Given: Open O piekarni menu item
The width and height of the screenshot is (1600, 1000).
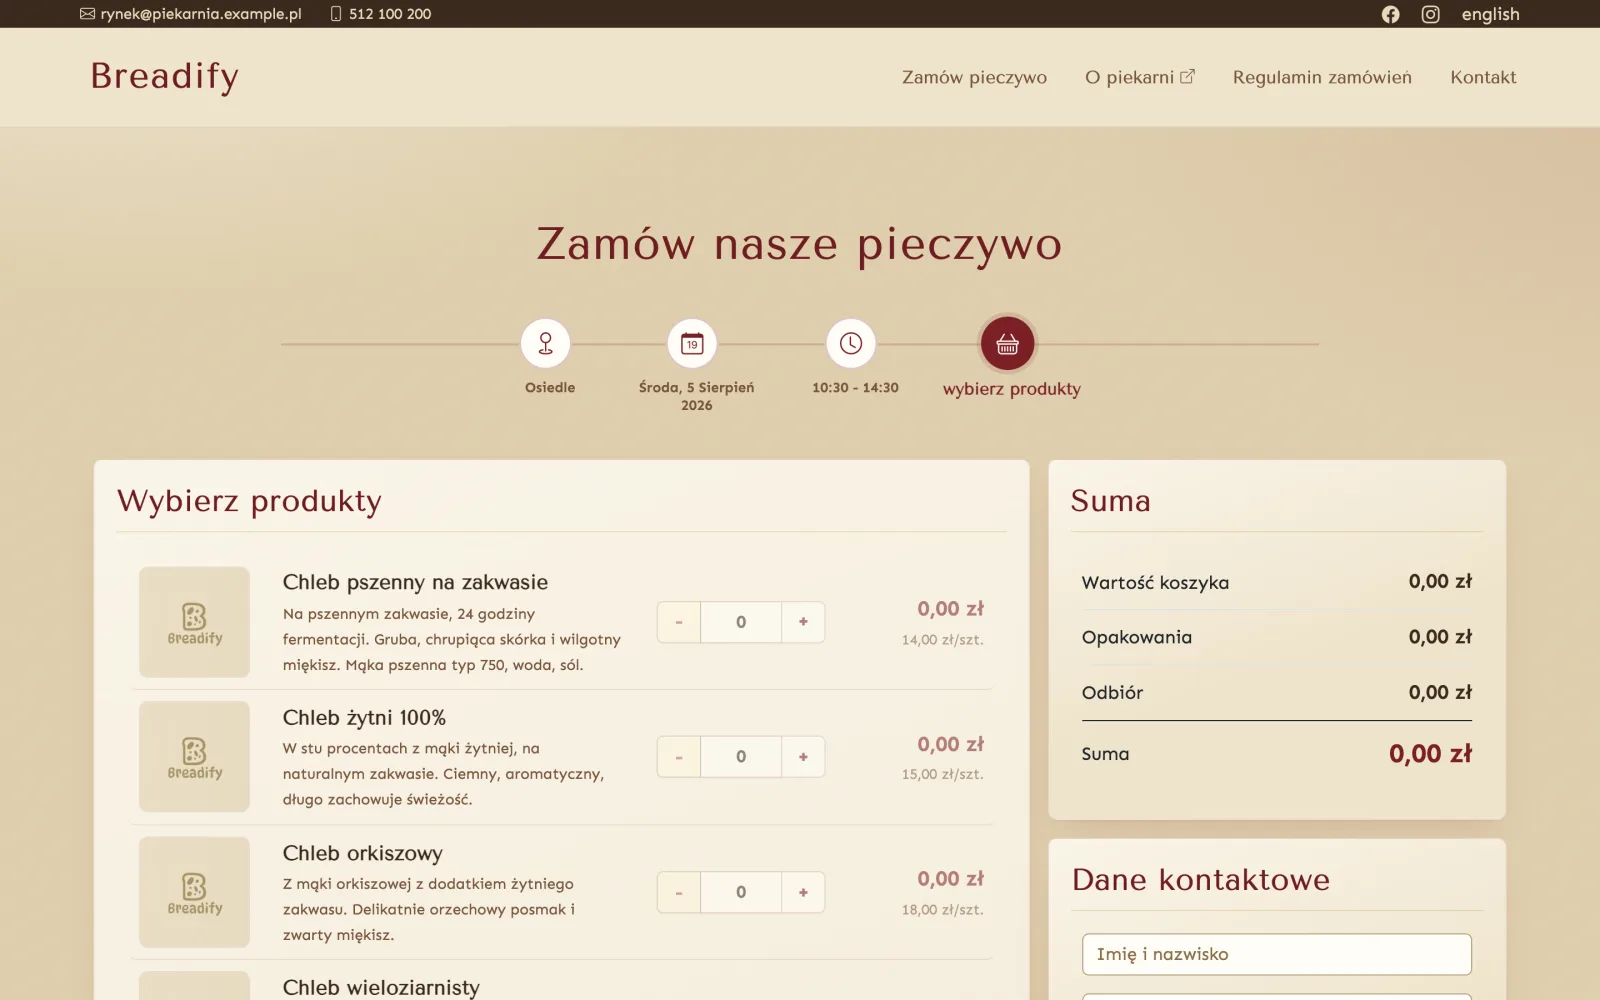Looking at the screenshot, I should coord(1139,77).
